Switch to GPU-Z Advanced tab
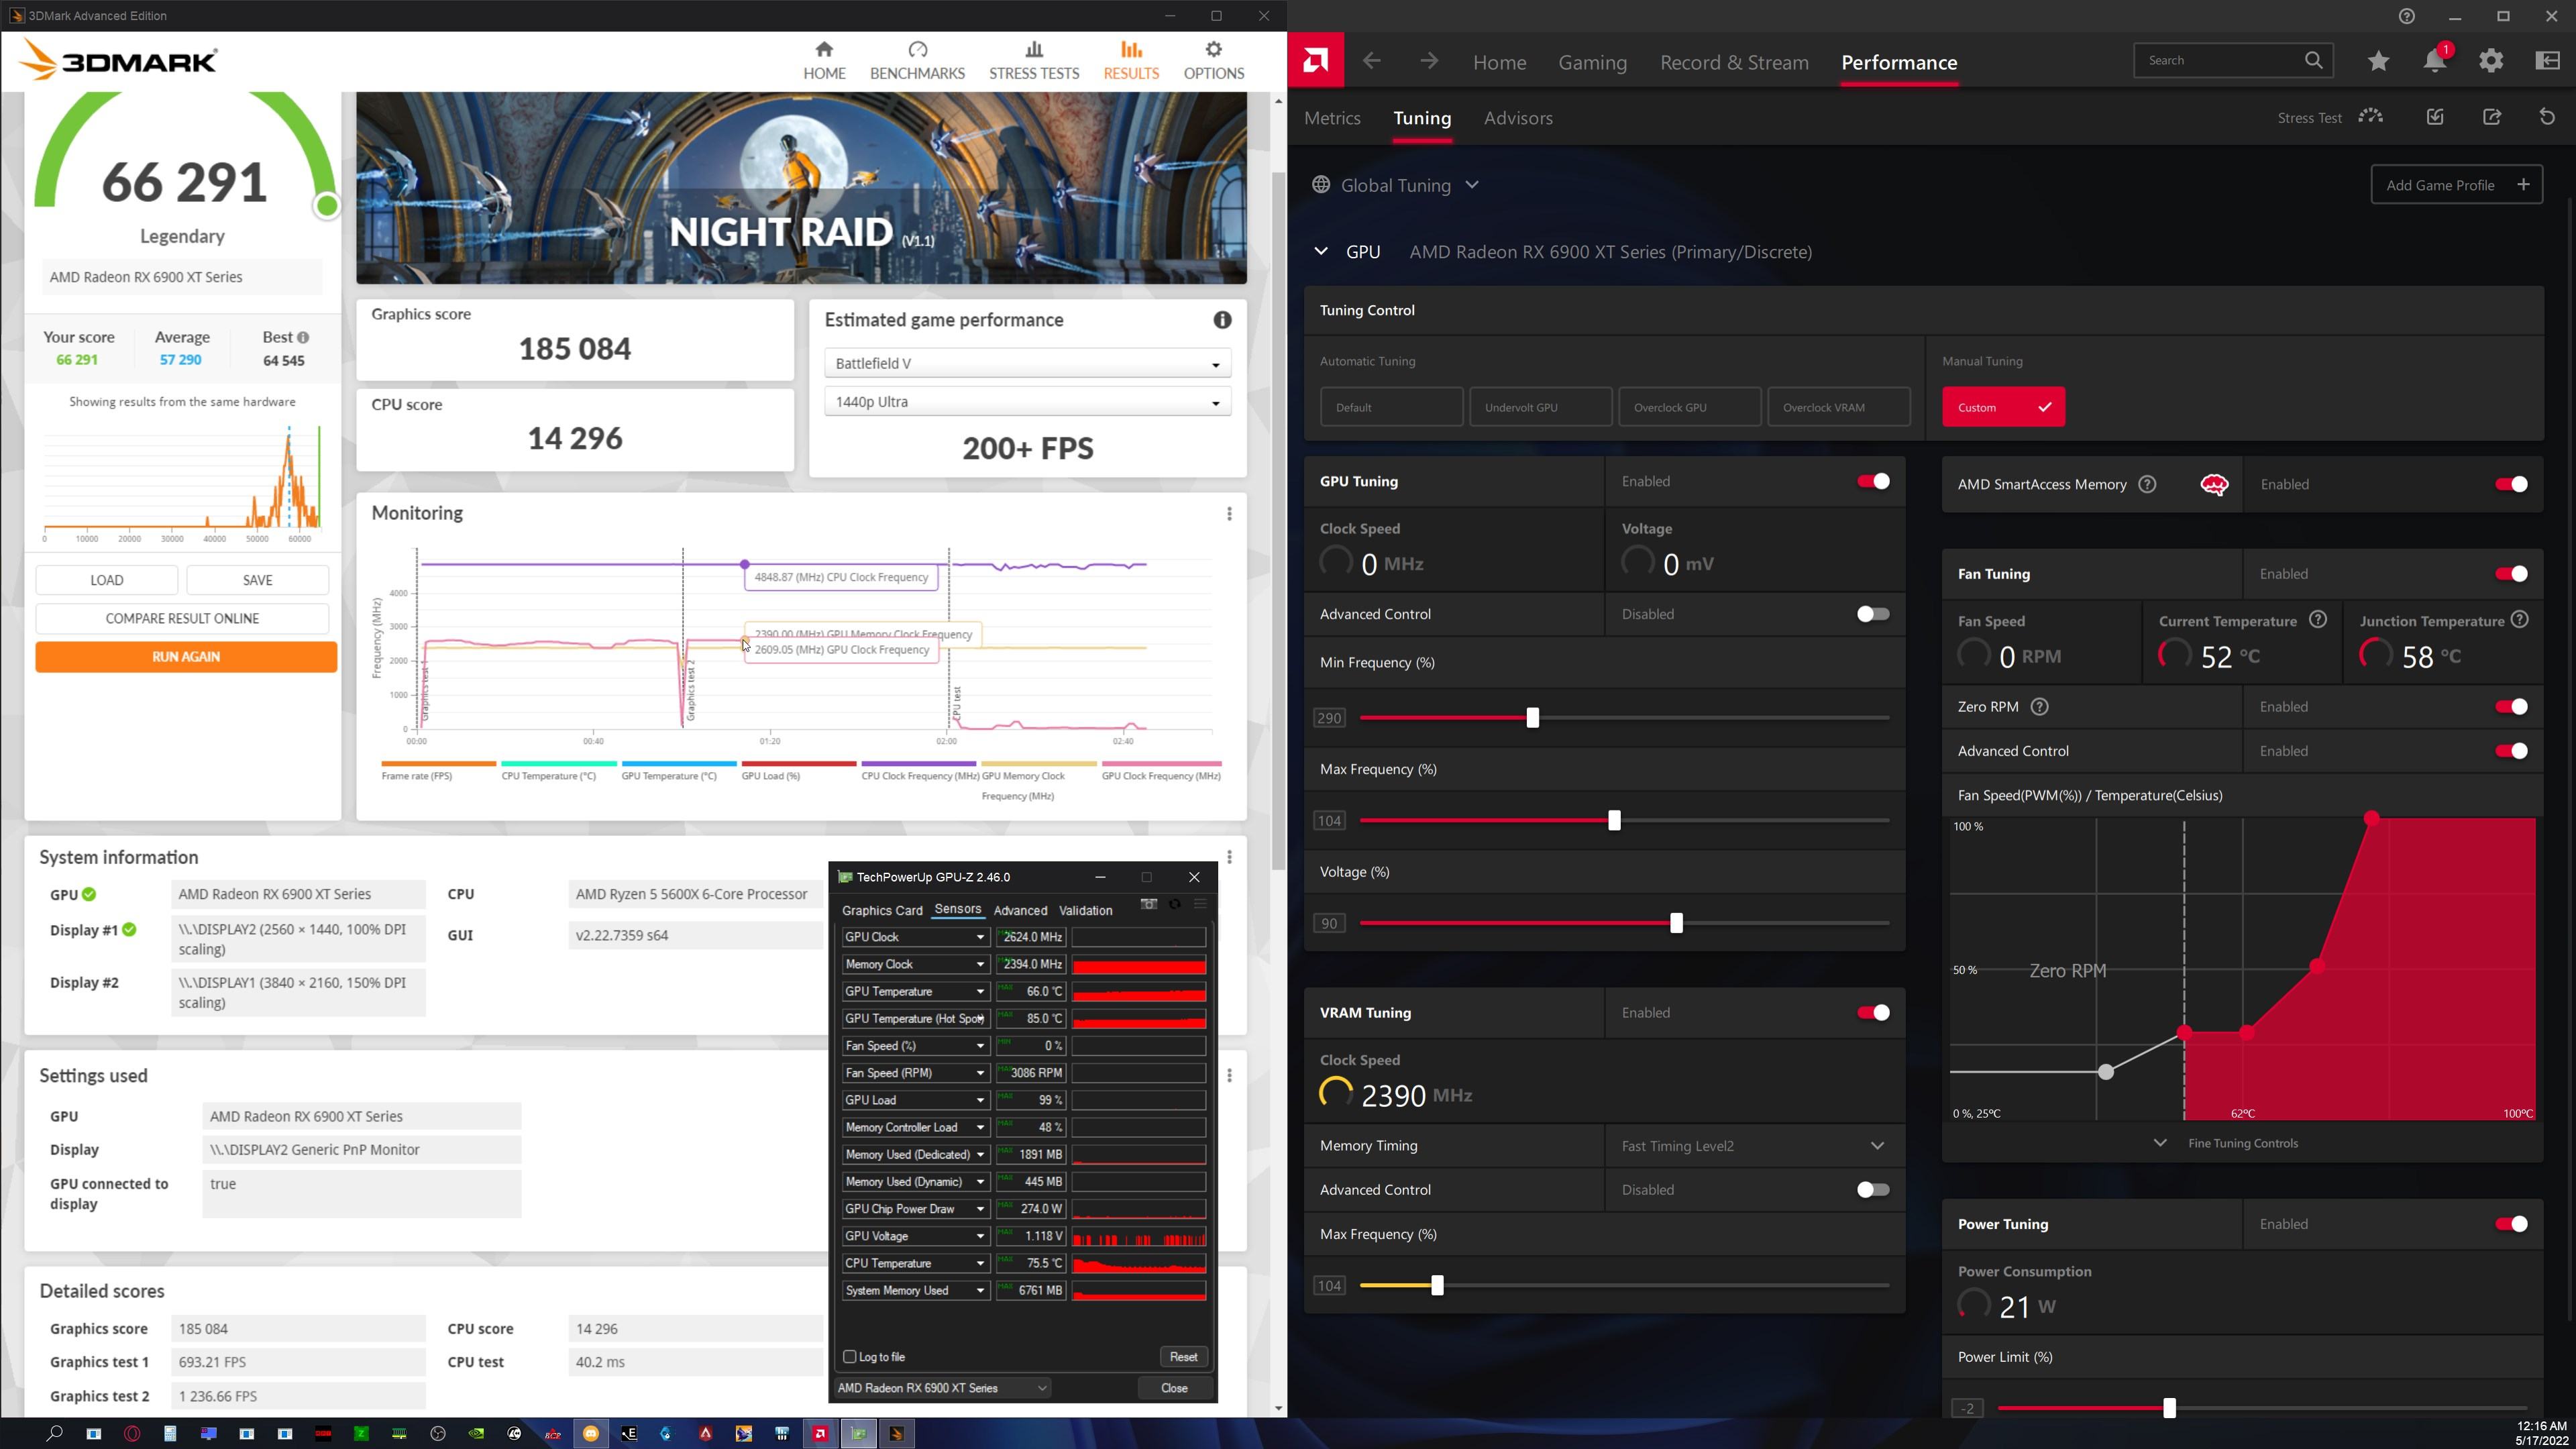The image size is (2576, 1449). click(x=1020, y=911)
